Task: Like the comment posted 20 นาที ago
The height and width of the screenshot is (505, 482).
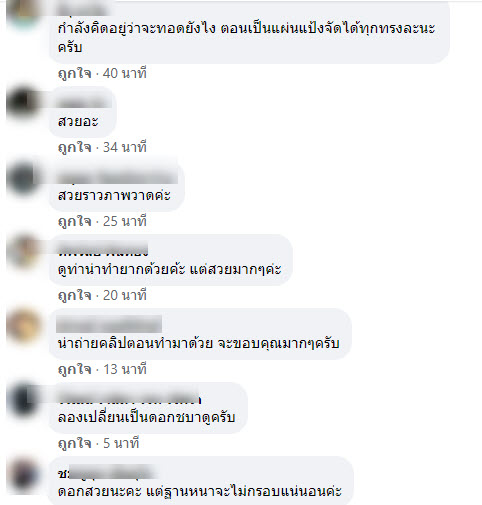Action: (x=75, y=295)
